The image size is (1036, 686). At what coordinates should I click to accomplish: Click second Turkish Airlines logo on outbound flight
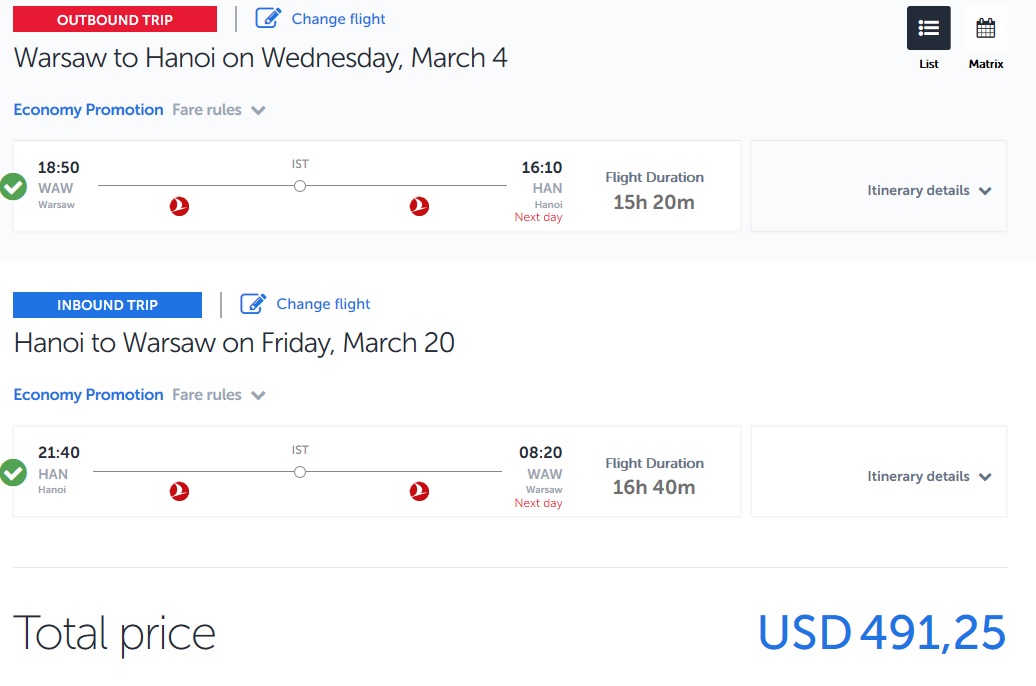click(x=419, y=206)
